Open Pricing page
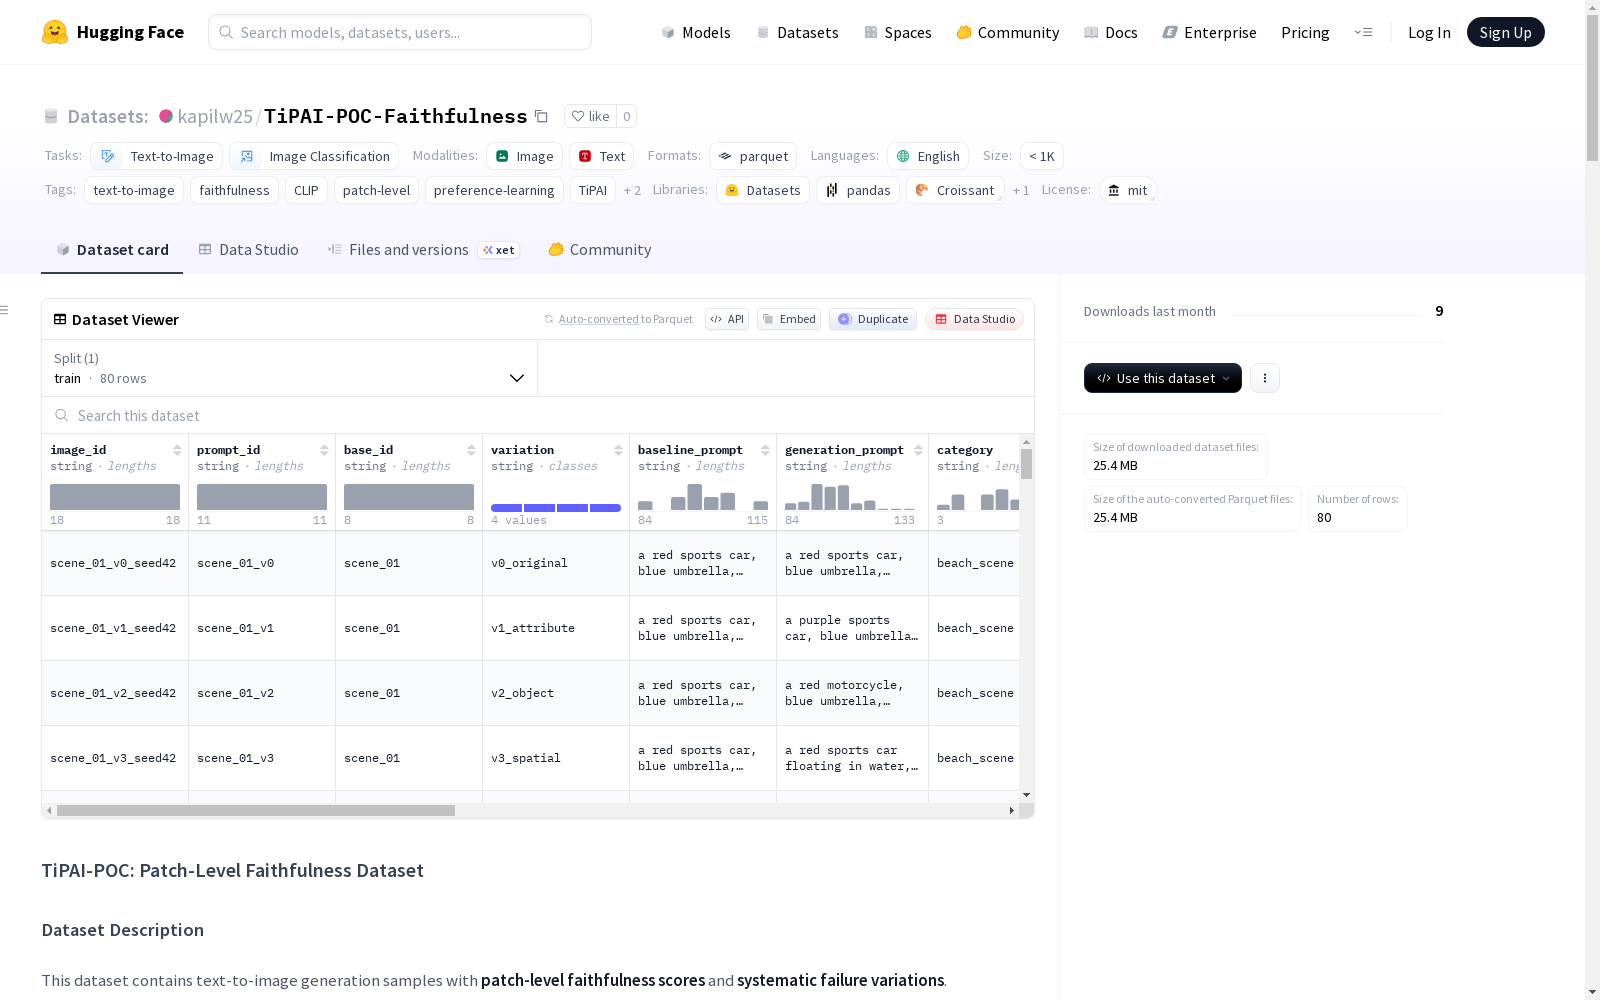 tap(1305, 32)
